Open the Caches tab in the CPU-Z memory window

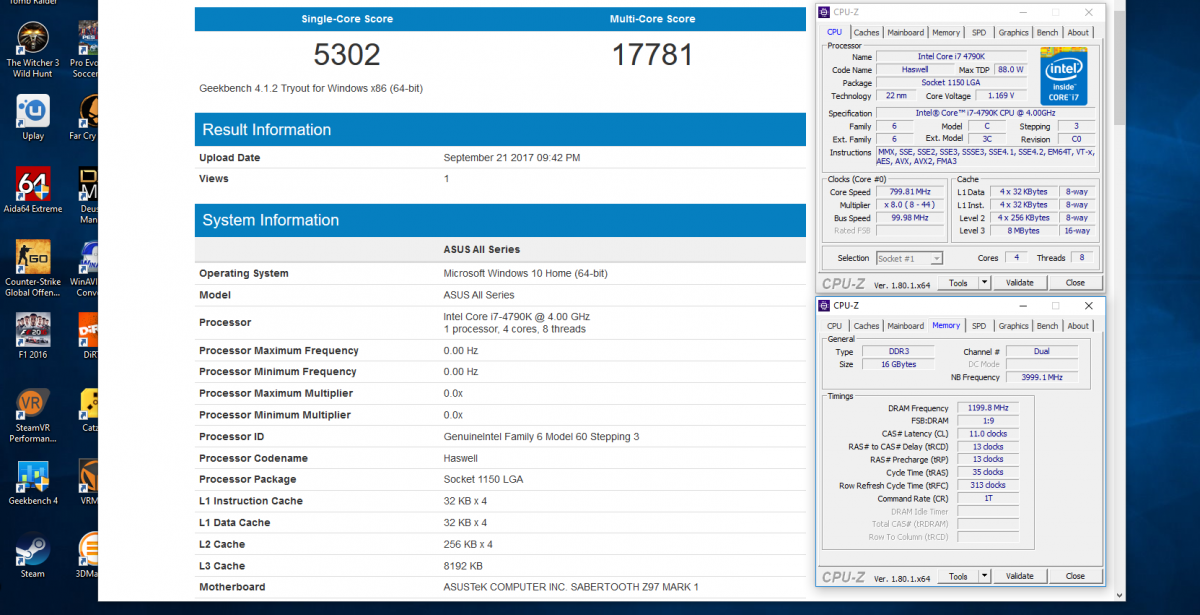pos(866,326)
